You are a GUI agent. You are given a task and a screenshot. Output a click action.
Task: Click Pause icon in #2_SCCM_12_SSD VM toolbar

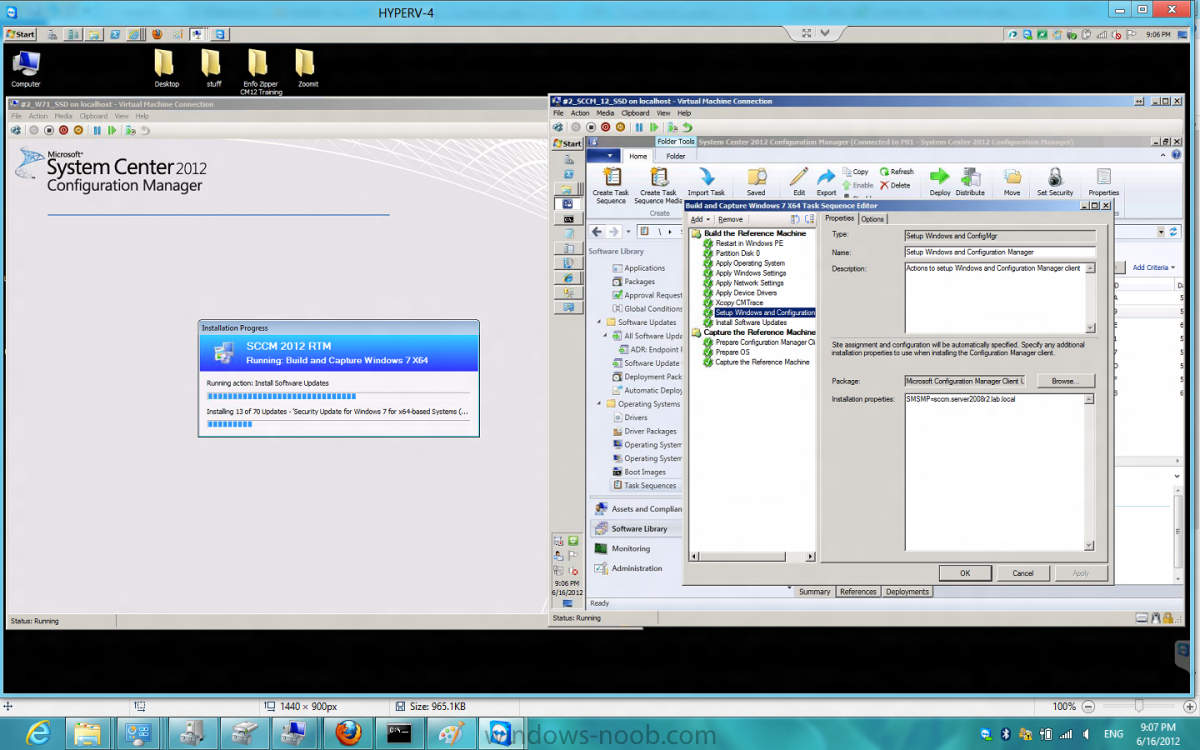pyautogui.click(x=639, y=127)
